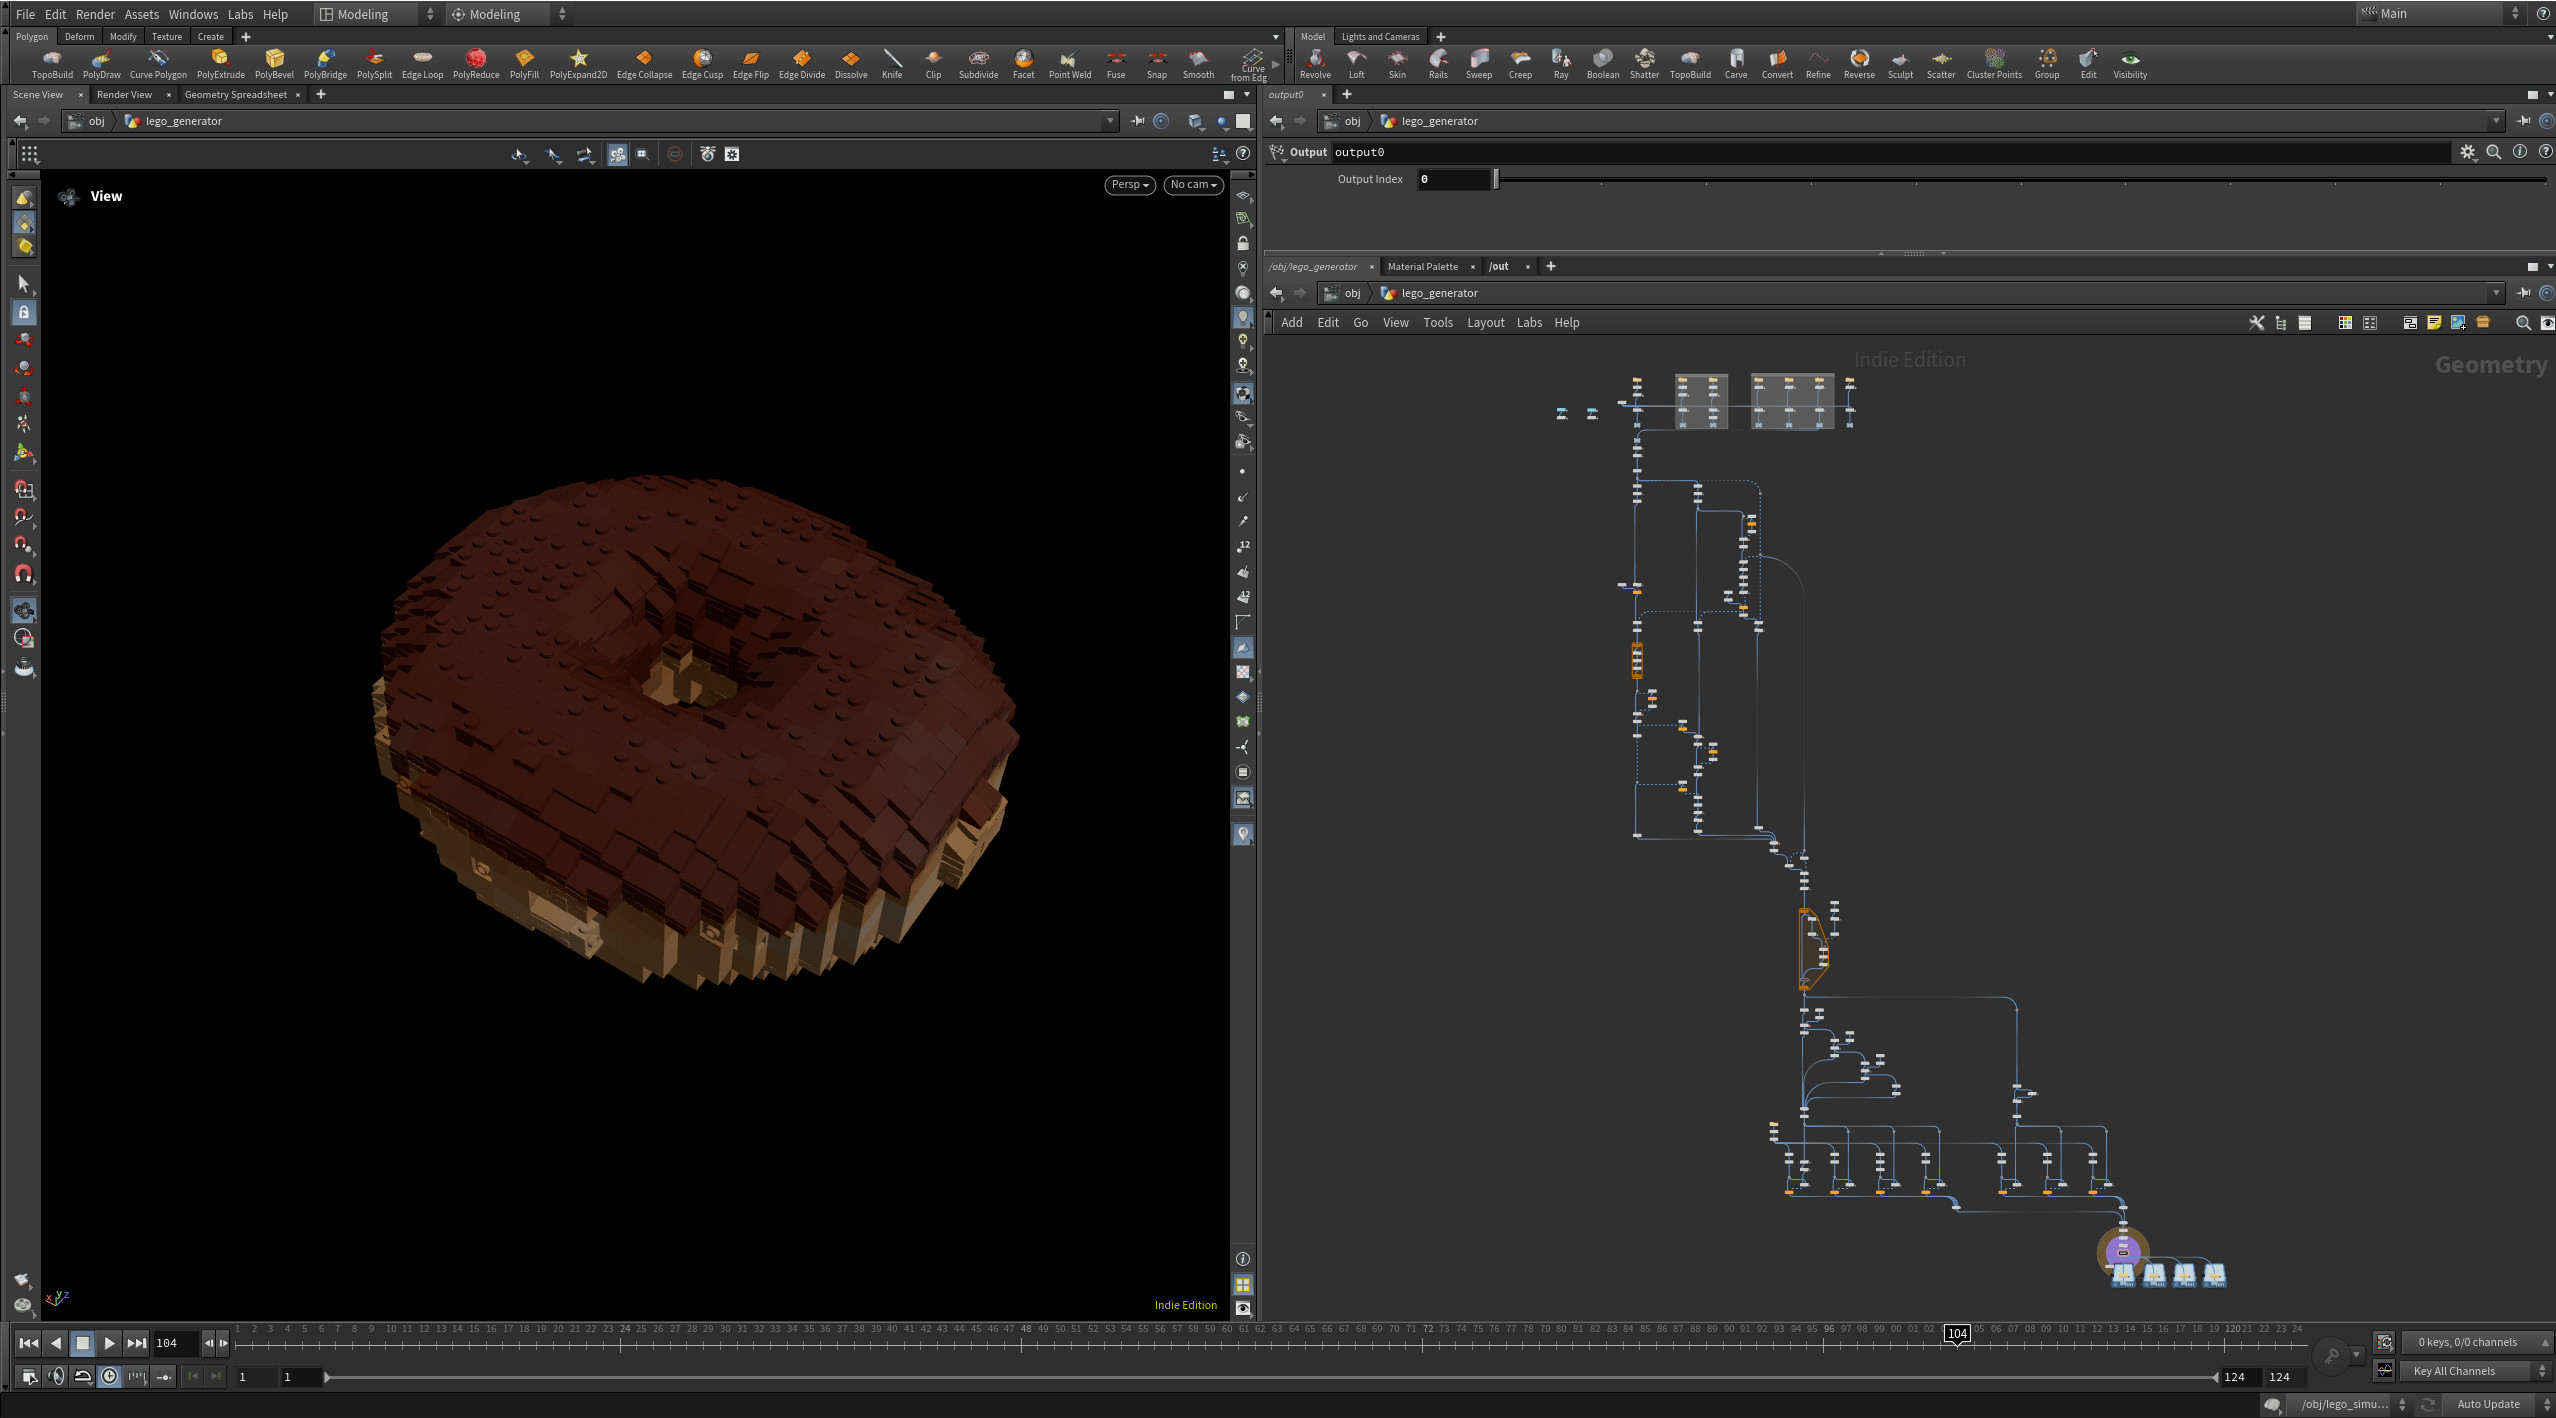Viewport: 2556px width, 1418px height.
Task: Toggle pin for the parameter pane path
Action: coord(2523,121)
